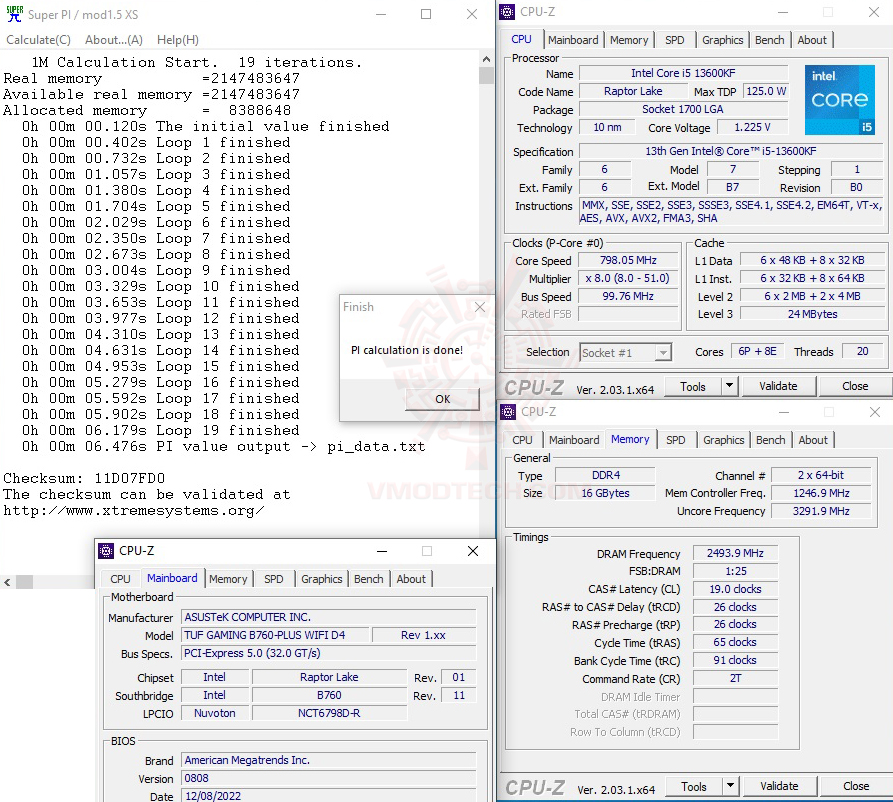
Task: Select Mainboard tab in top CPU-Z window
Action: (x=573, y=40)
